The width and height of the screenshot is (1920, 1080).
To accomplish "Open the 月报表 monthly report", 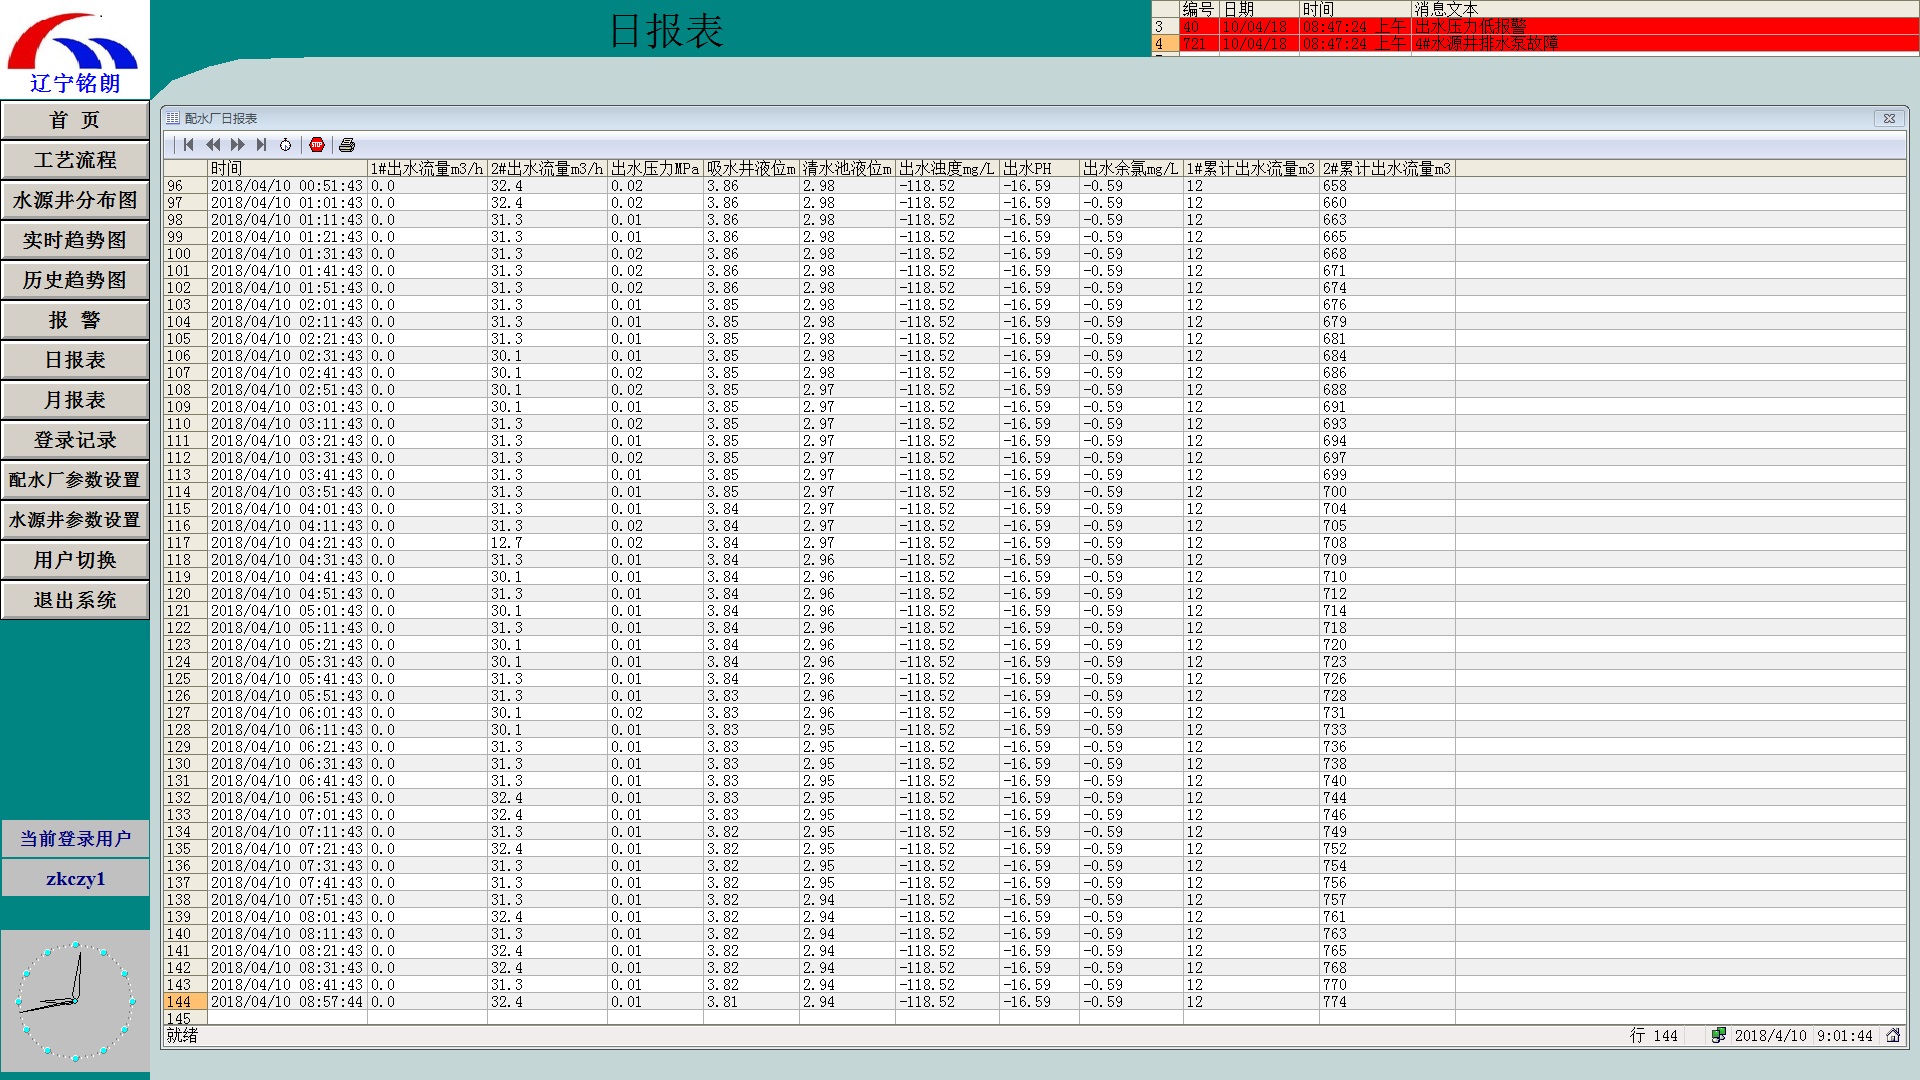I will point(75,400).
